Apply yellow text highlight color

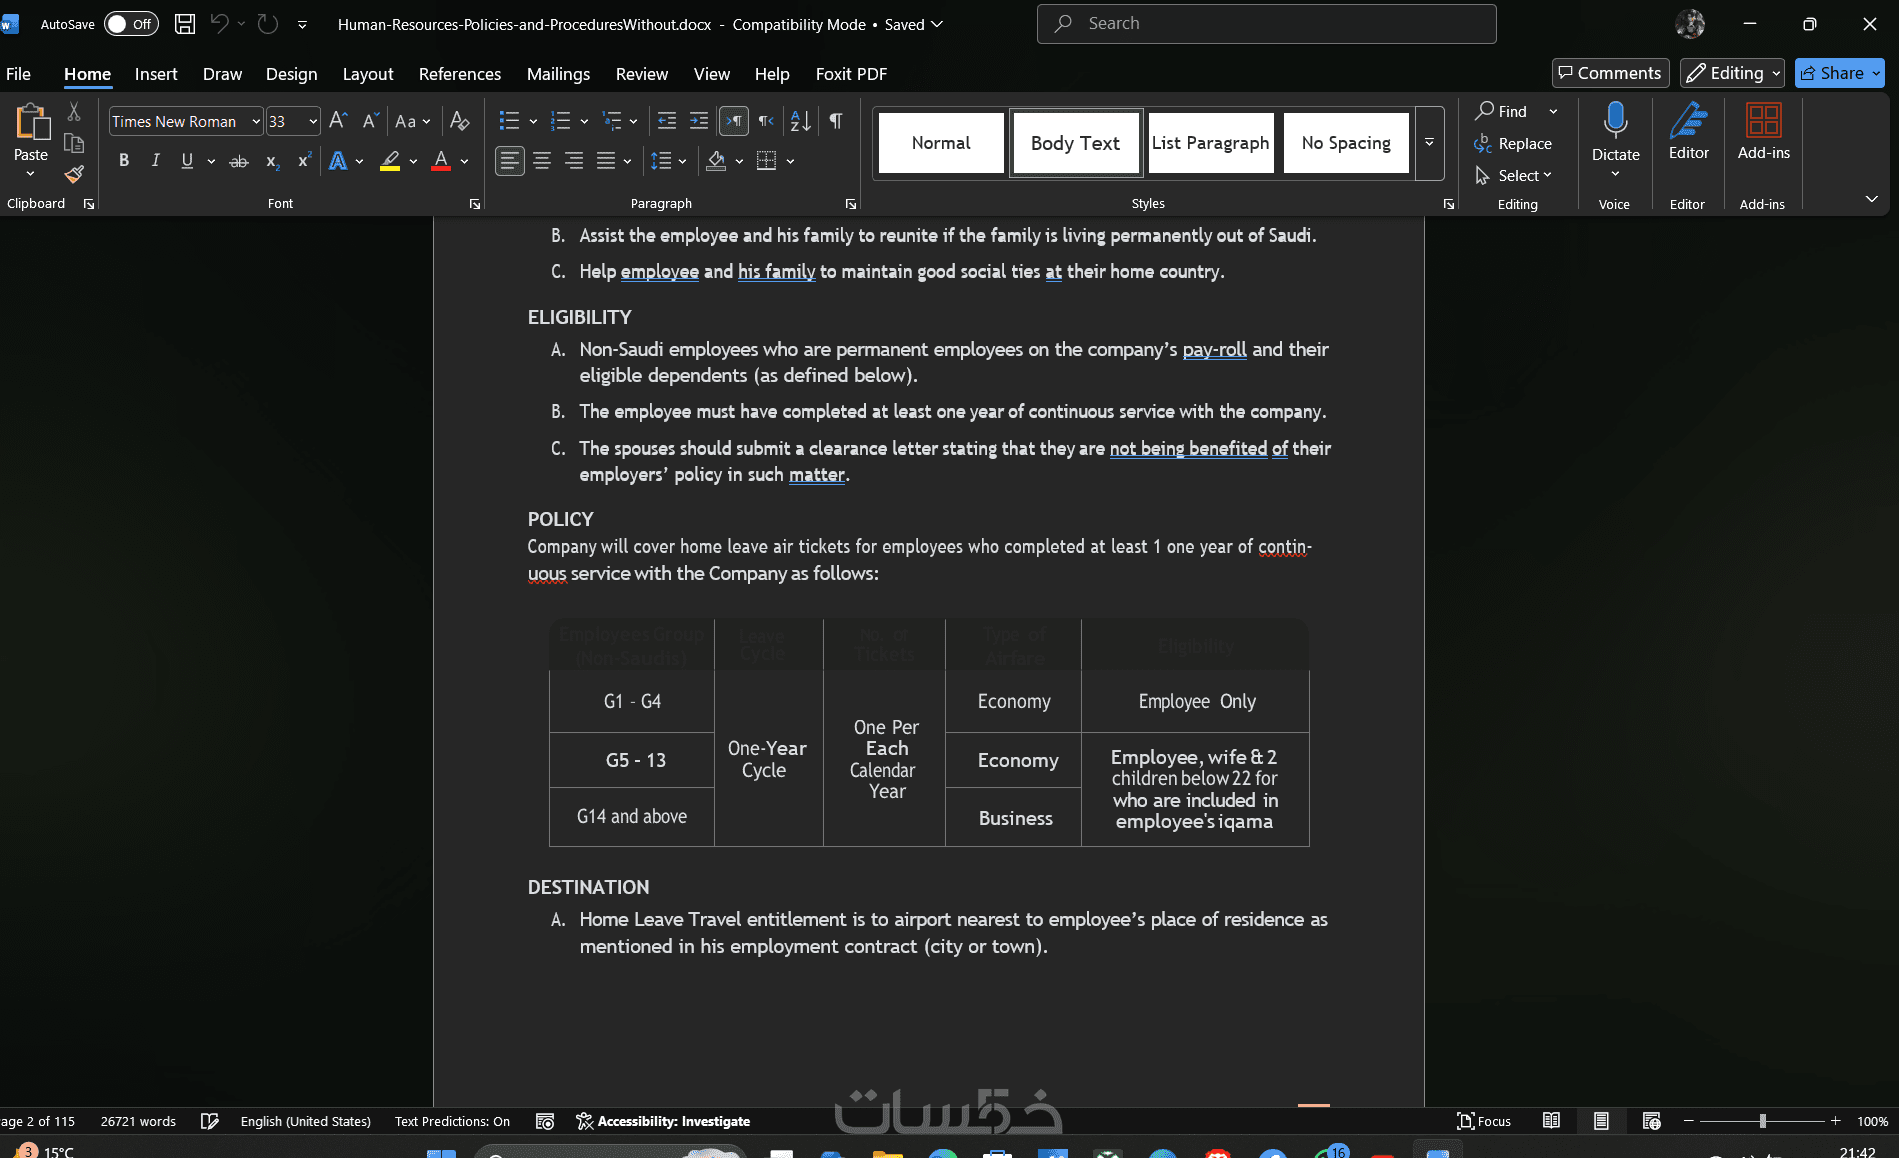tap(390, 161)
